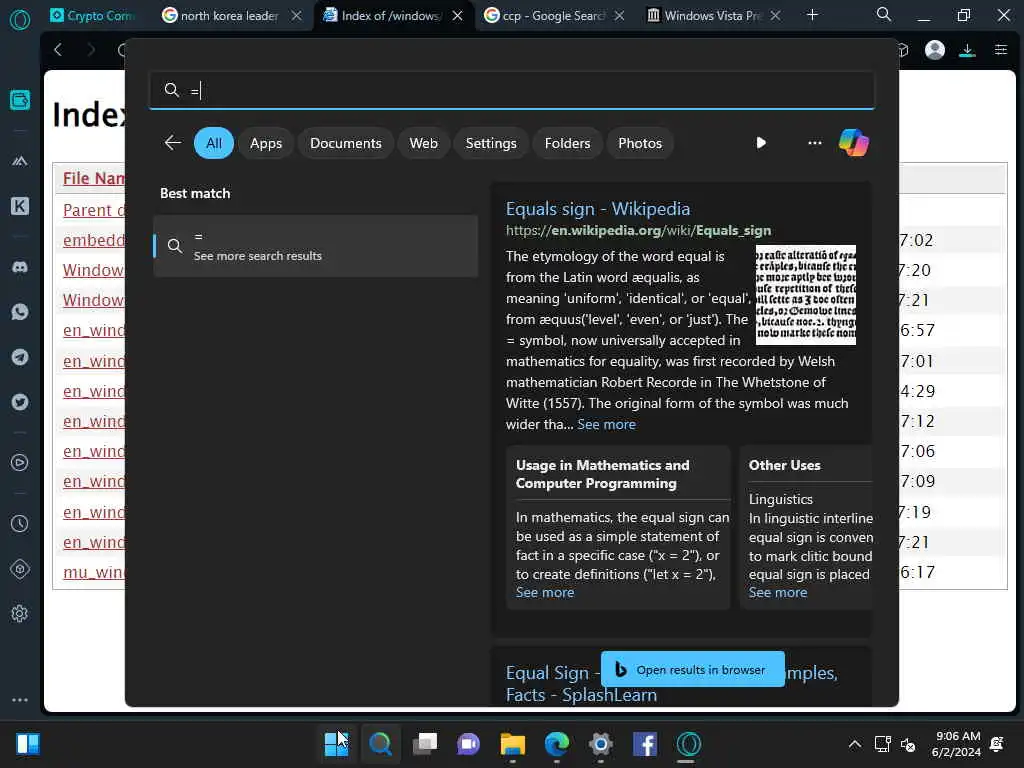Open the notification bell on the taskbar
This screenshot has width=1024, height=768.
click(x=997, y=743)
